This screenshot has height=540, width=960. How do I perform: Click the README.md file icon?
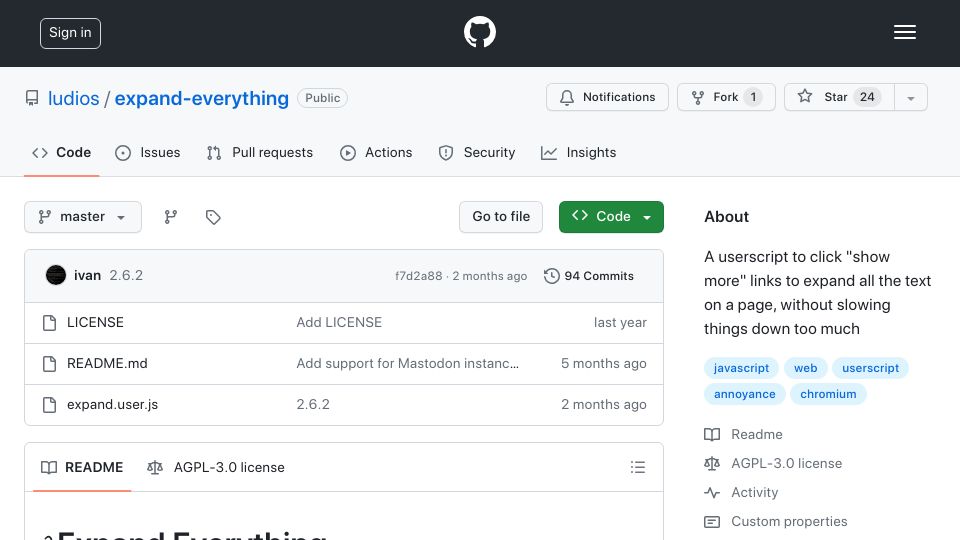point(50,364)
